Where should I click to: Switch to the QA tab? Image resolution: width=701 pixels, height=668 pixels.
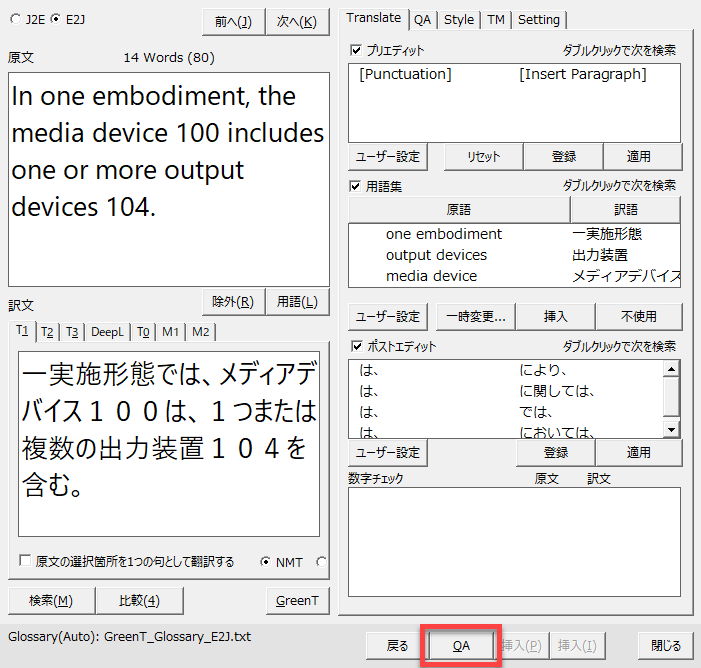point(422,19)
